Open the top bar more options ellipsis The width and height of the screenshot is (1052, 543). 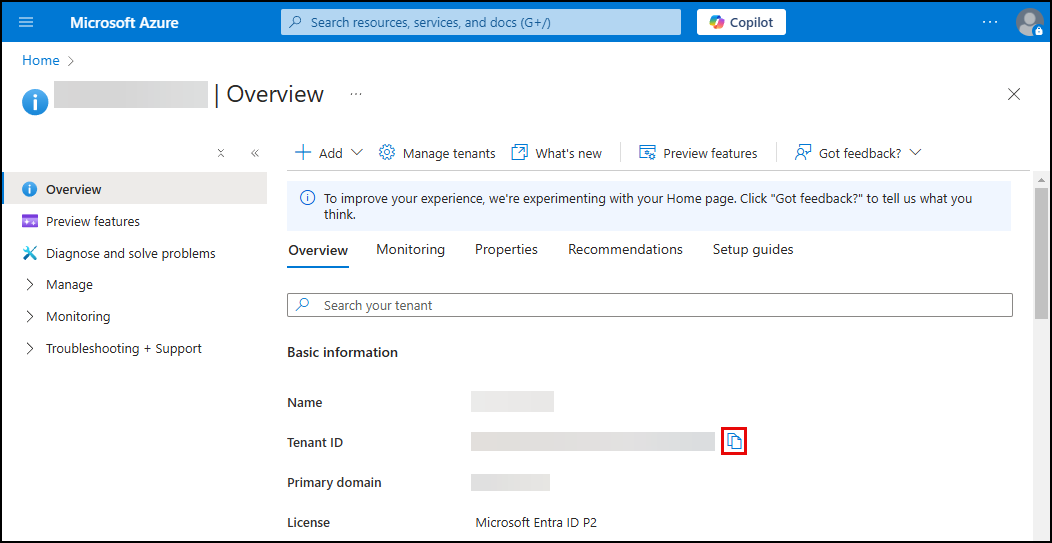990,22
